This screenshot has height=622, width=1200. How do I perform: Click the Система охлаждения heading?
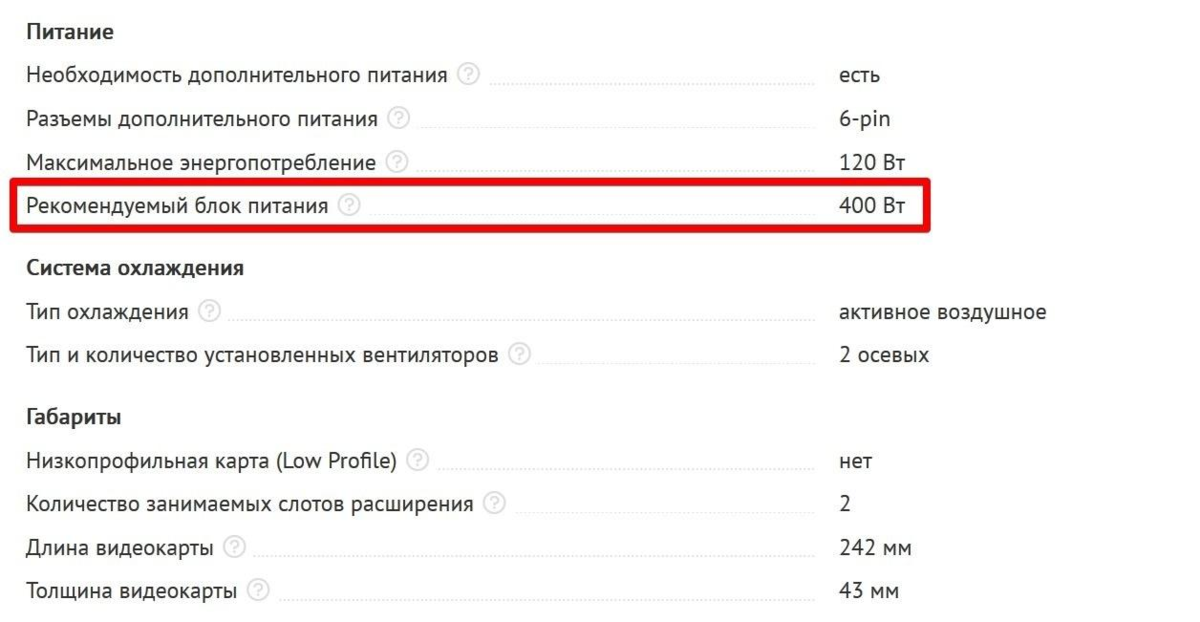(135, 269)
